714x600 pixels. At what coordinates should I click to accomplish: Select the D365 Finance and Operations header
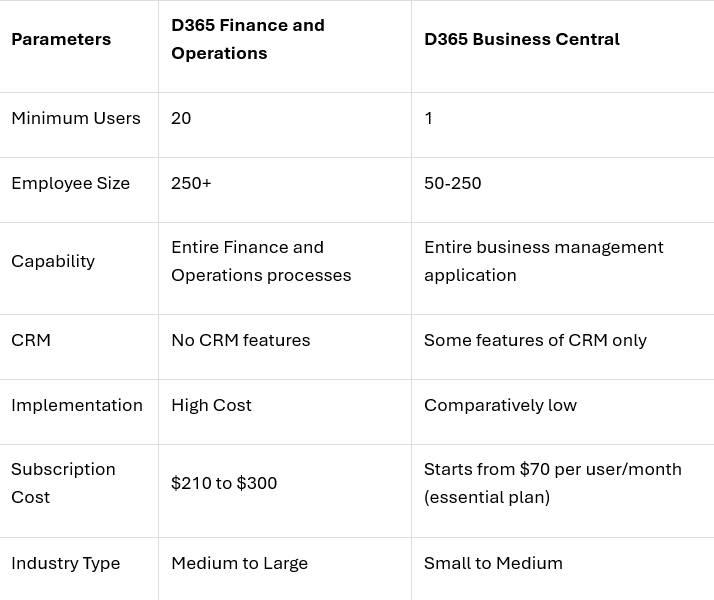click(248, 39)
